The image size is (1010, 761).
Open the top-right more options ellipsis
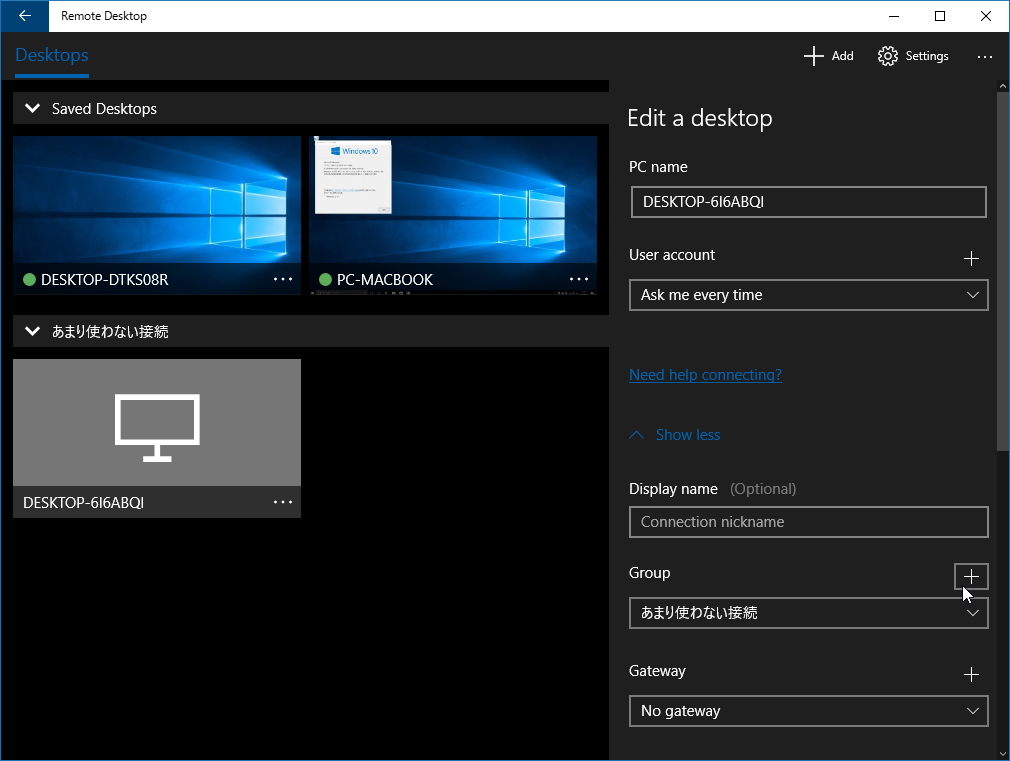985,57
